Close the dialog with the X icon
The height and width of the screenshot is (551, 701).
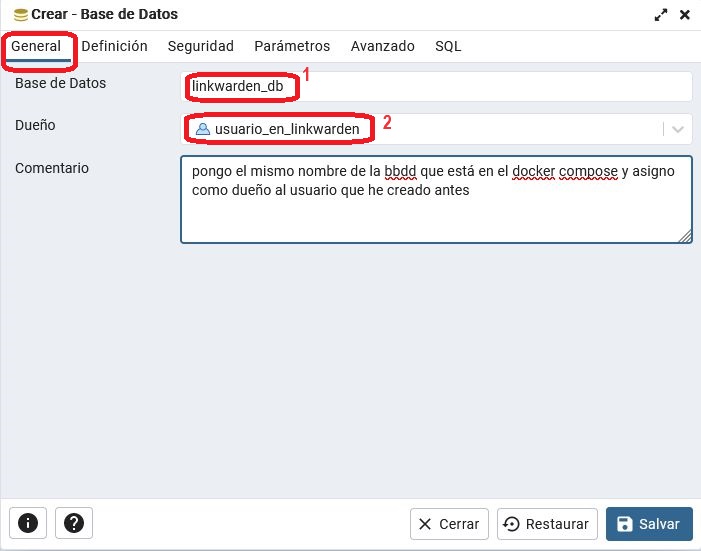[685, 15]
